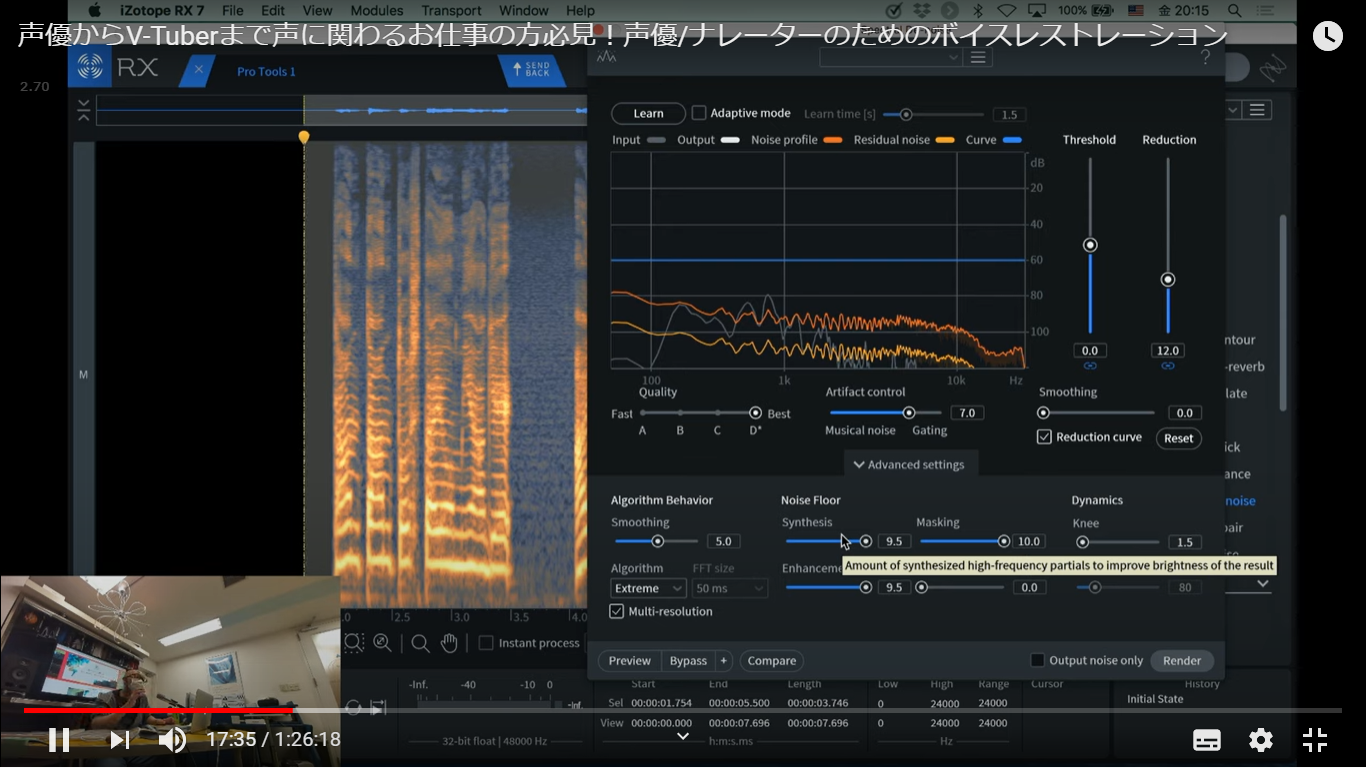Disable Multi-resolution checkbox

617,611
